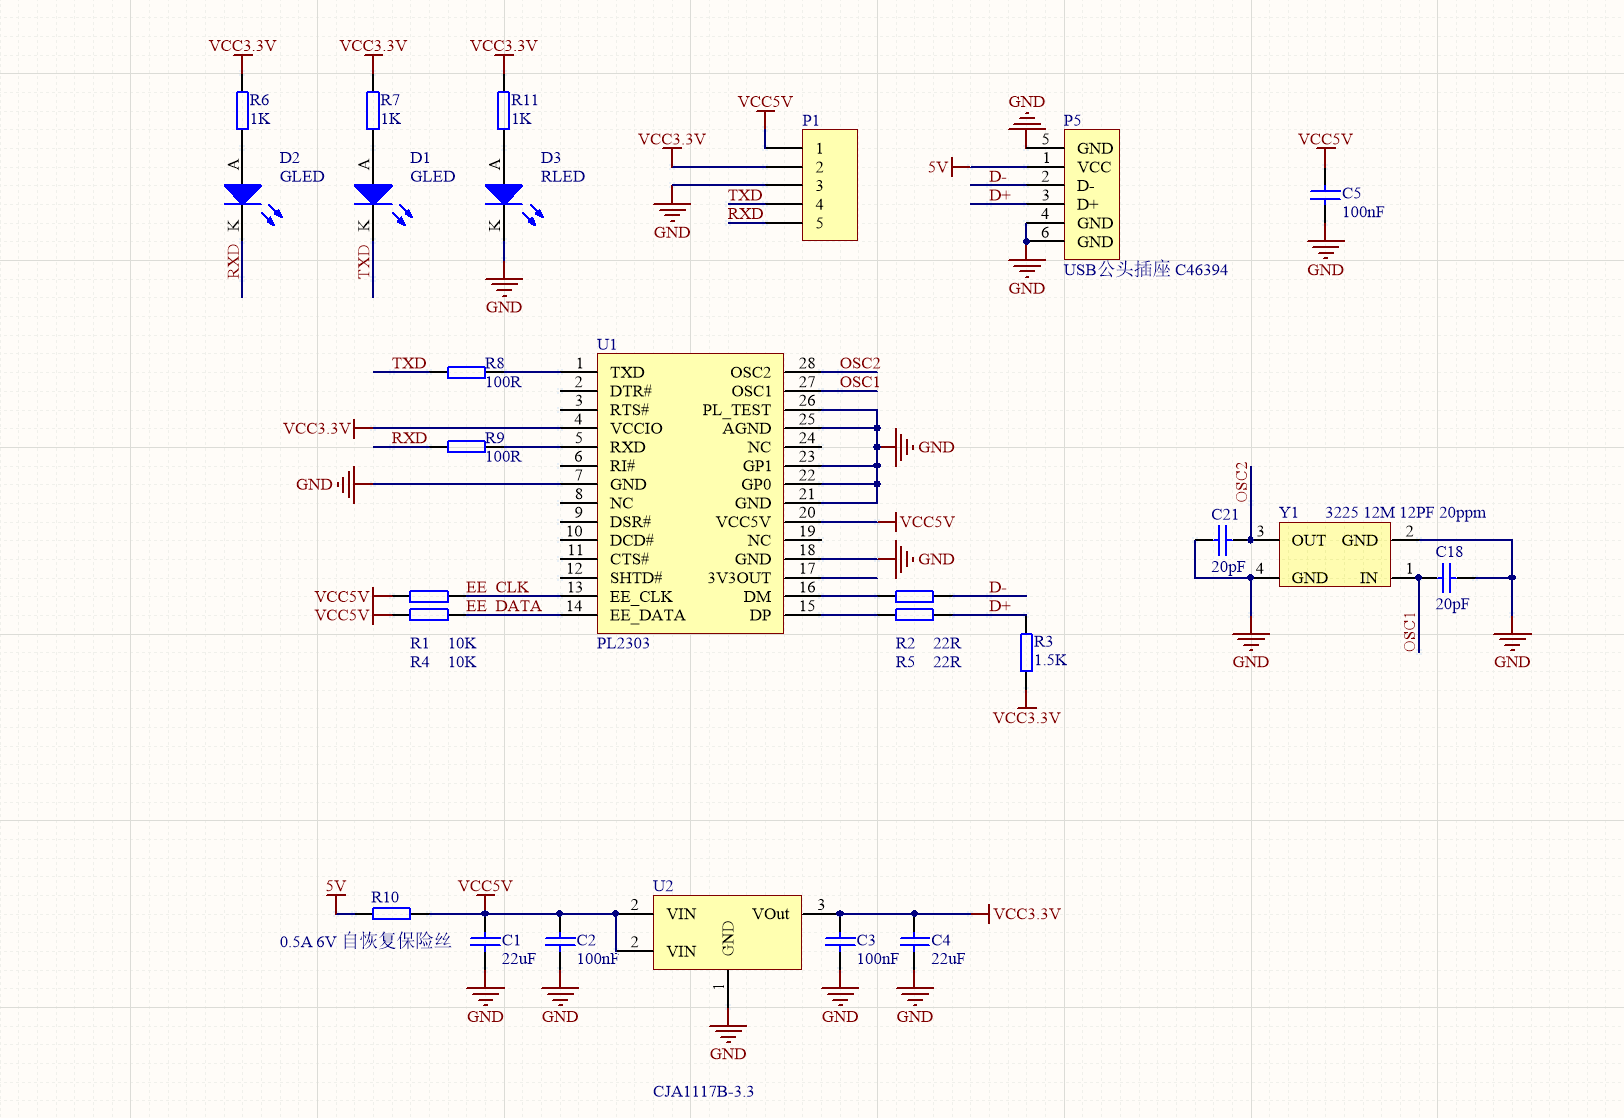
Task: Click the VCC5V port at pin 20
Action: click(x=917, y=521)
